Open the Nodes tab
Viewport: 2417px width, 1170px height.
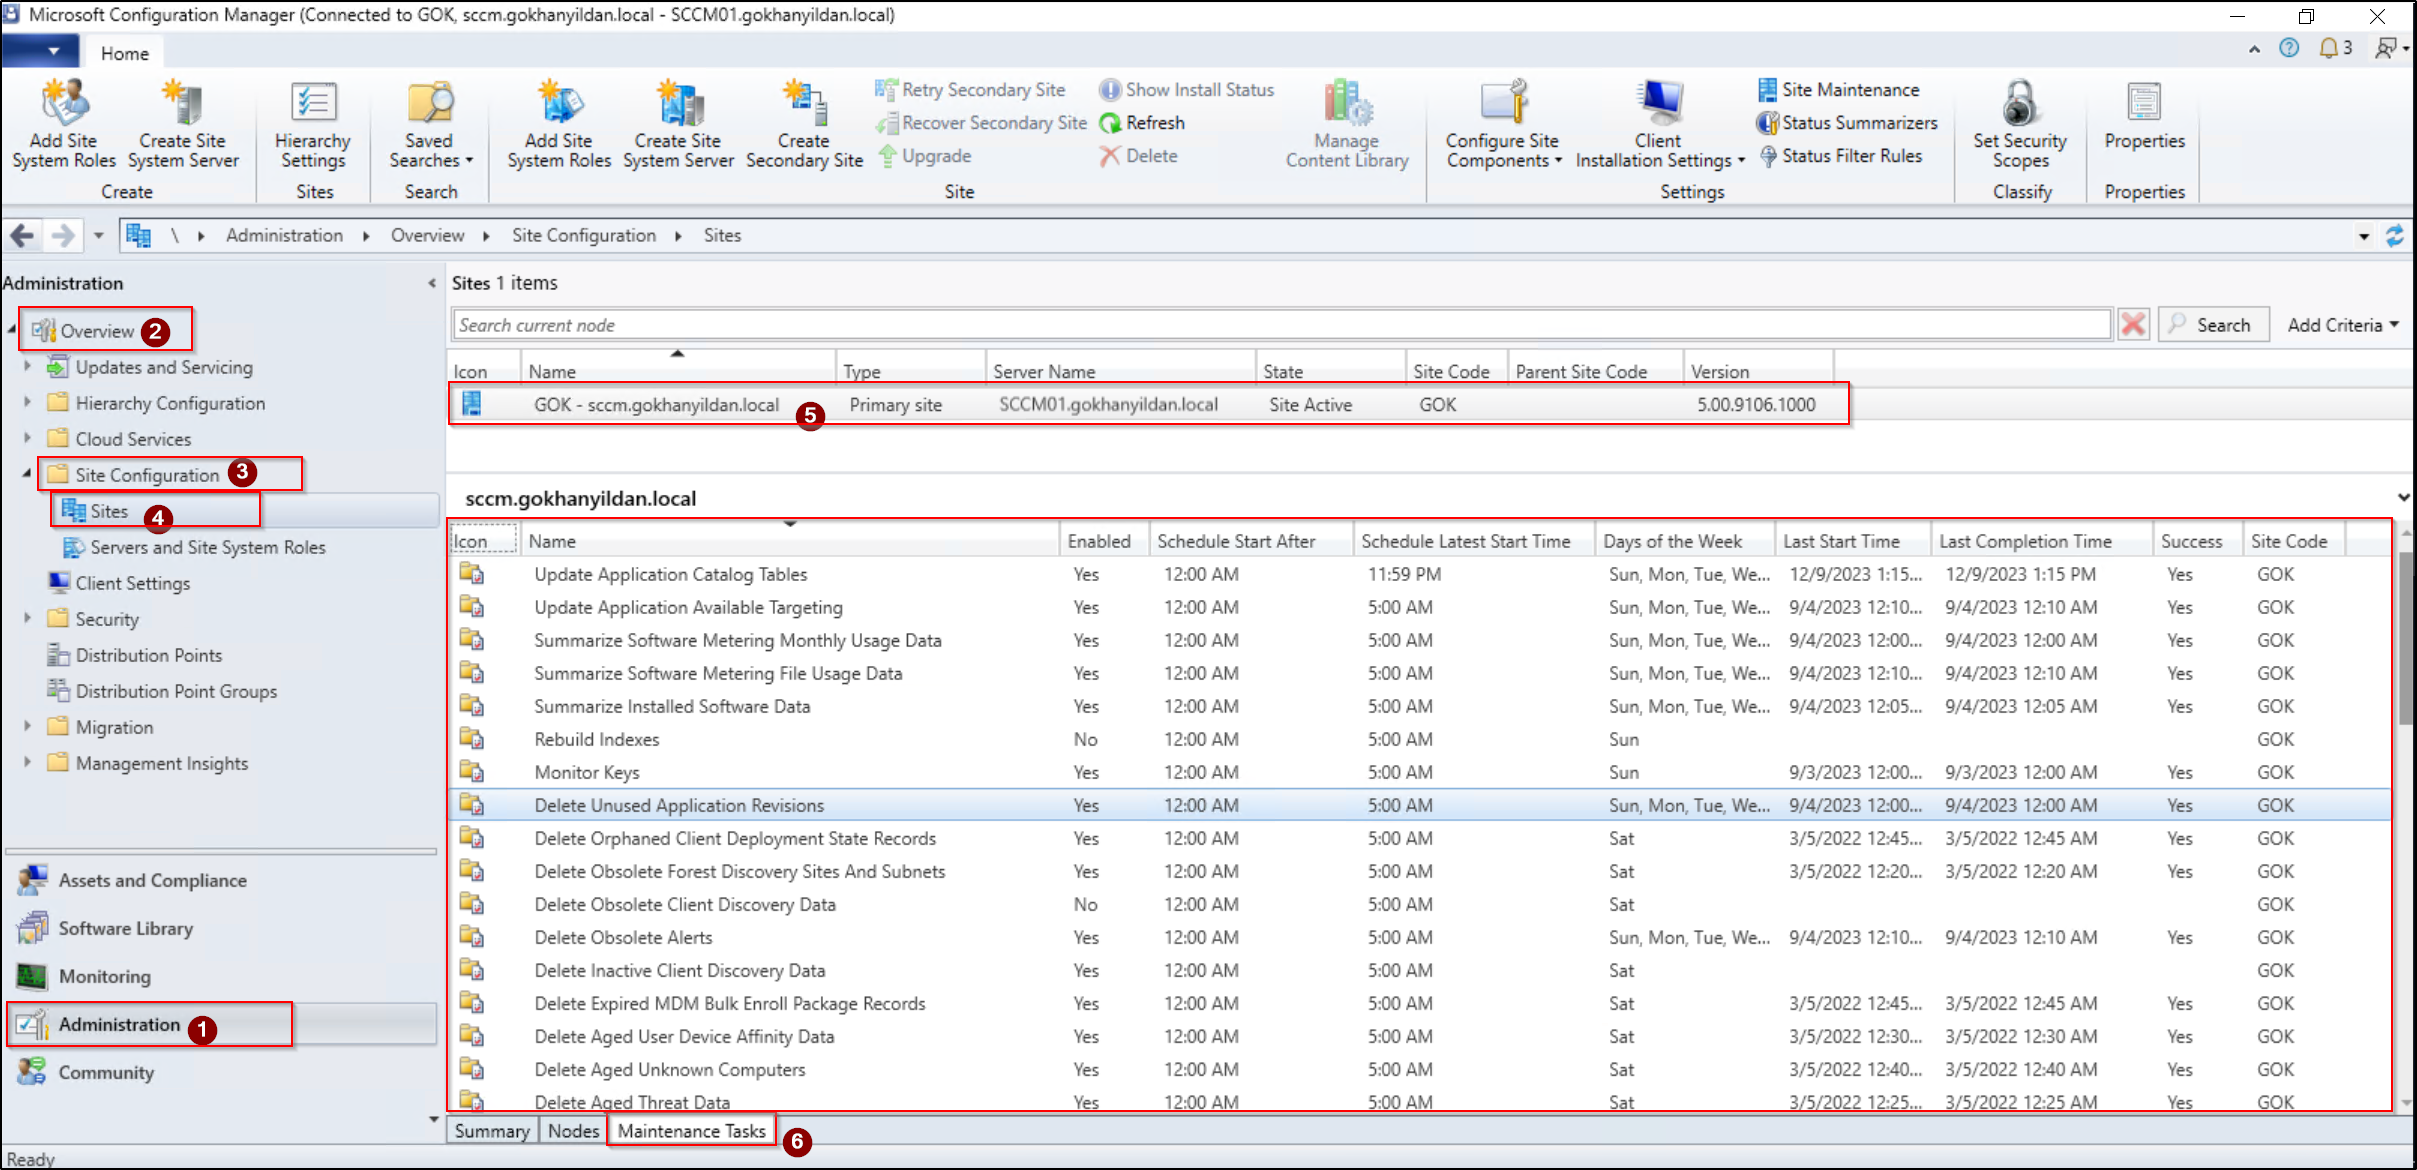point(573,1131)
